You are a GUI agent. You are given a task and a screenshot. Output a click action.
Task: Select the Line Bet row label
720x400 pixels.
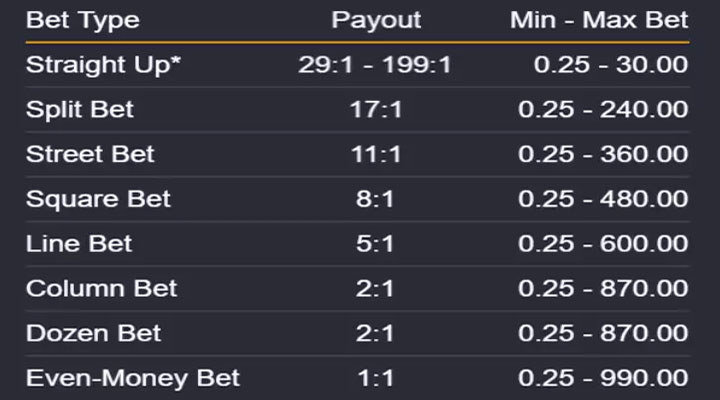79,244
